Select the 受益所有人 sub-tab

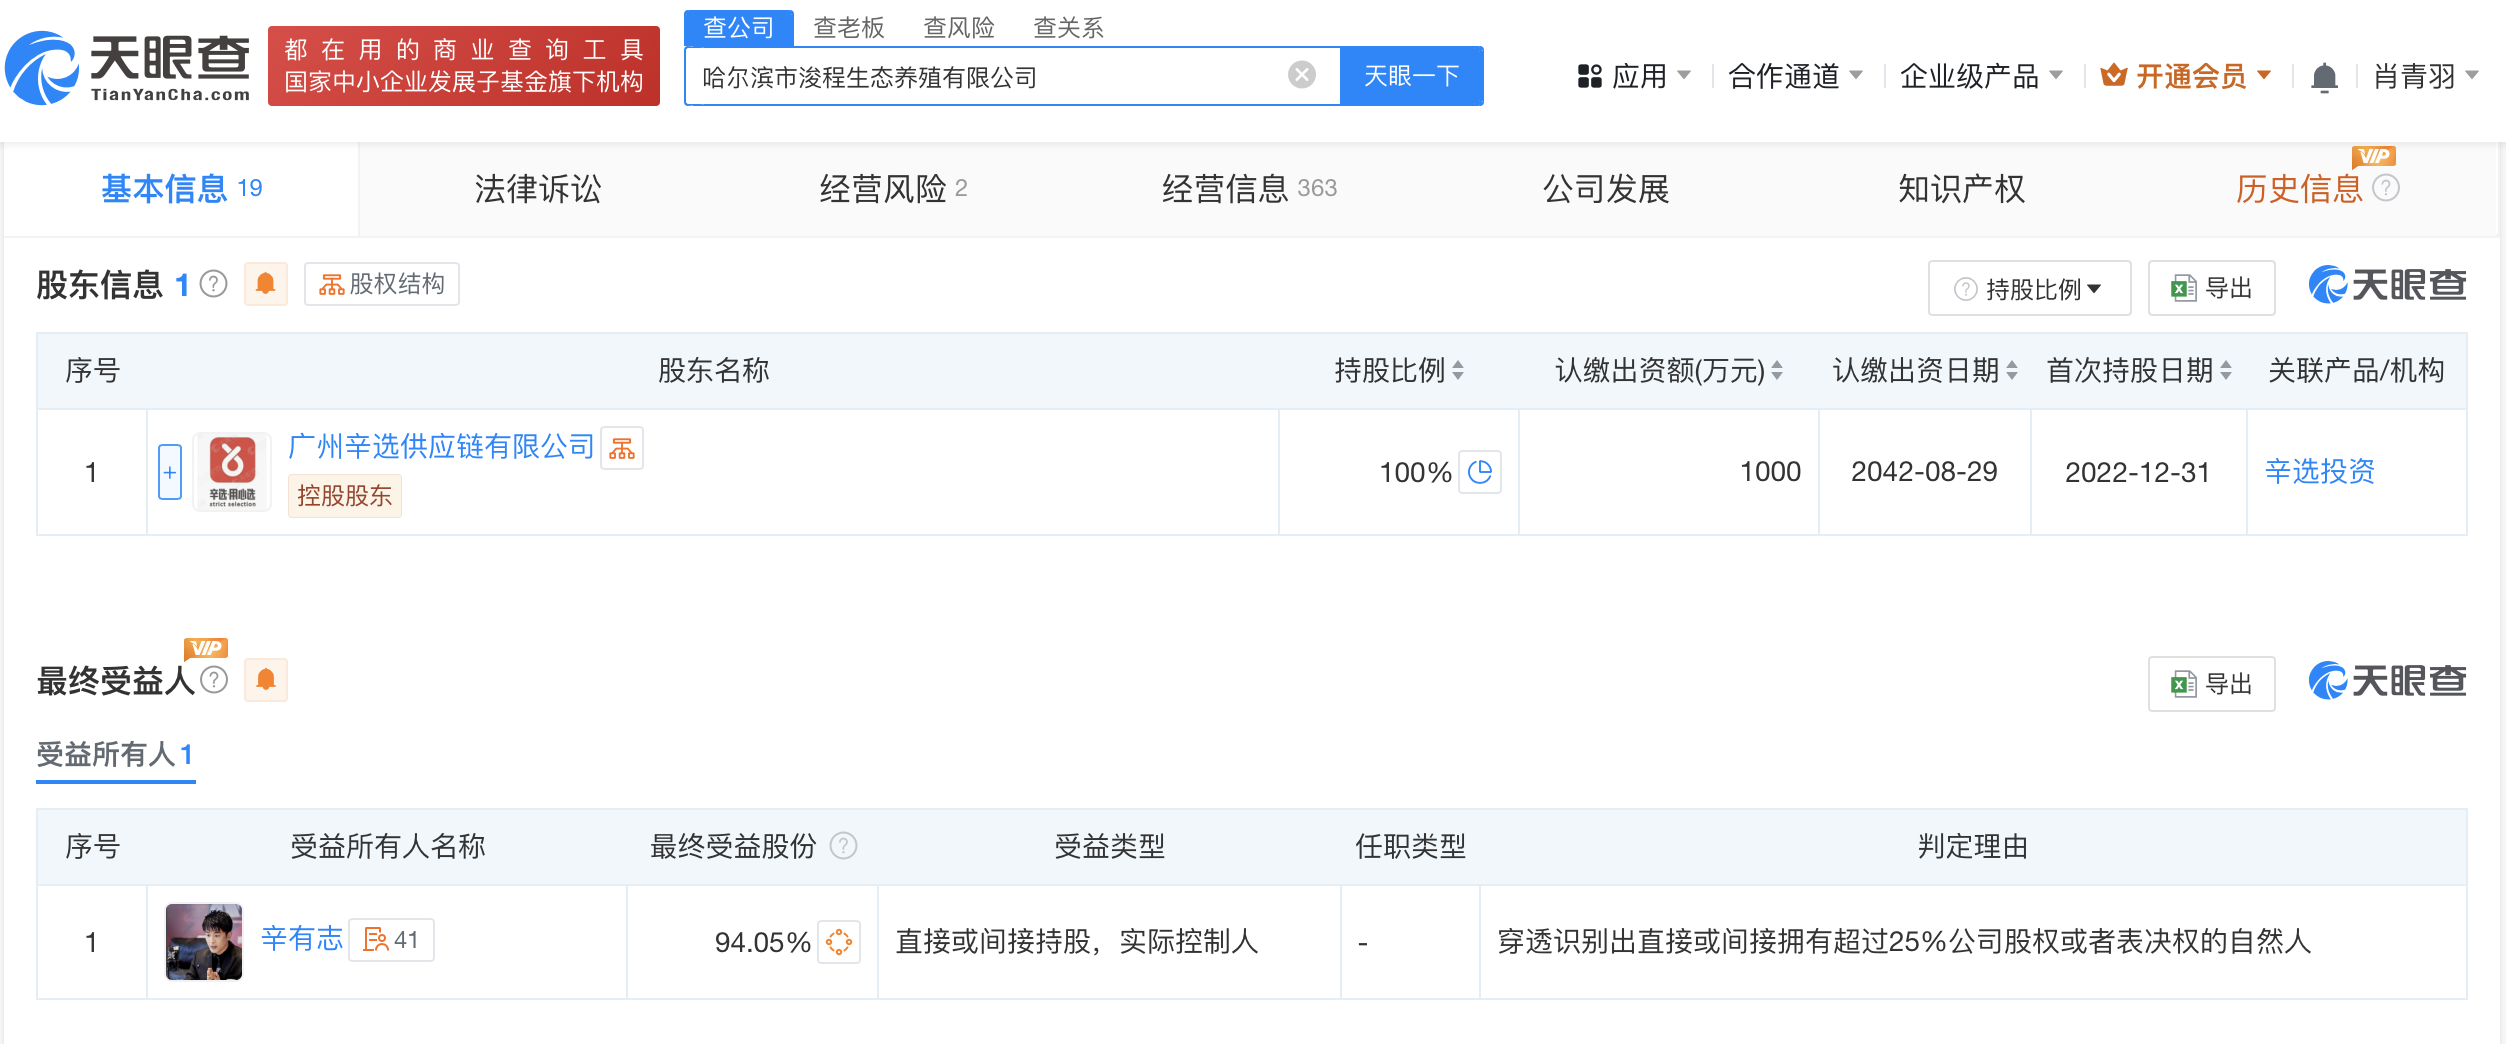point(115,755)
